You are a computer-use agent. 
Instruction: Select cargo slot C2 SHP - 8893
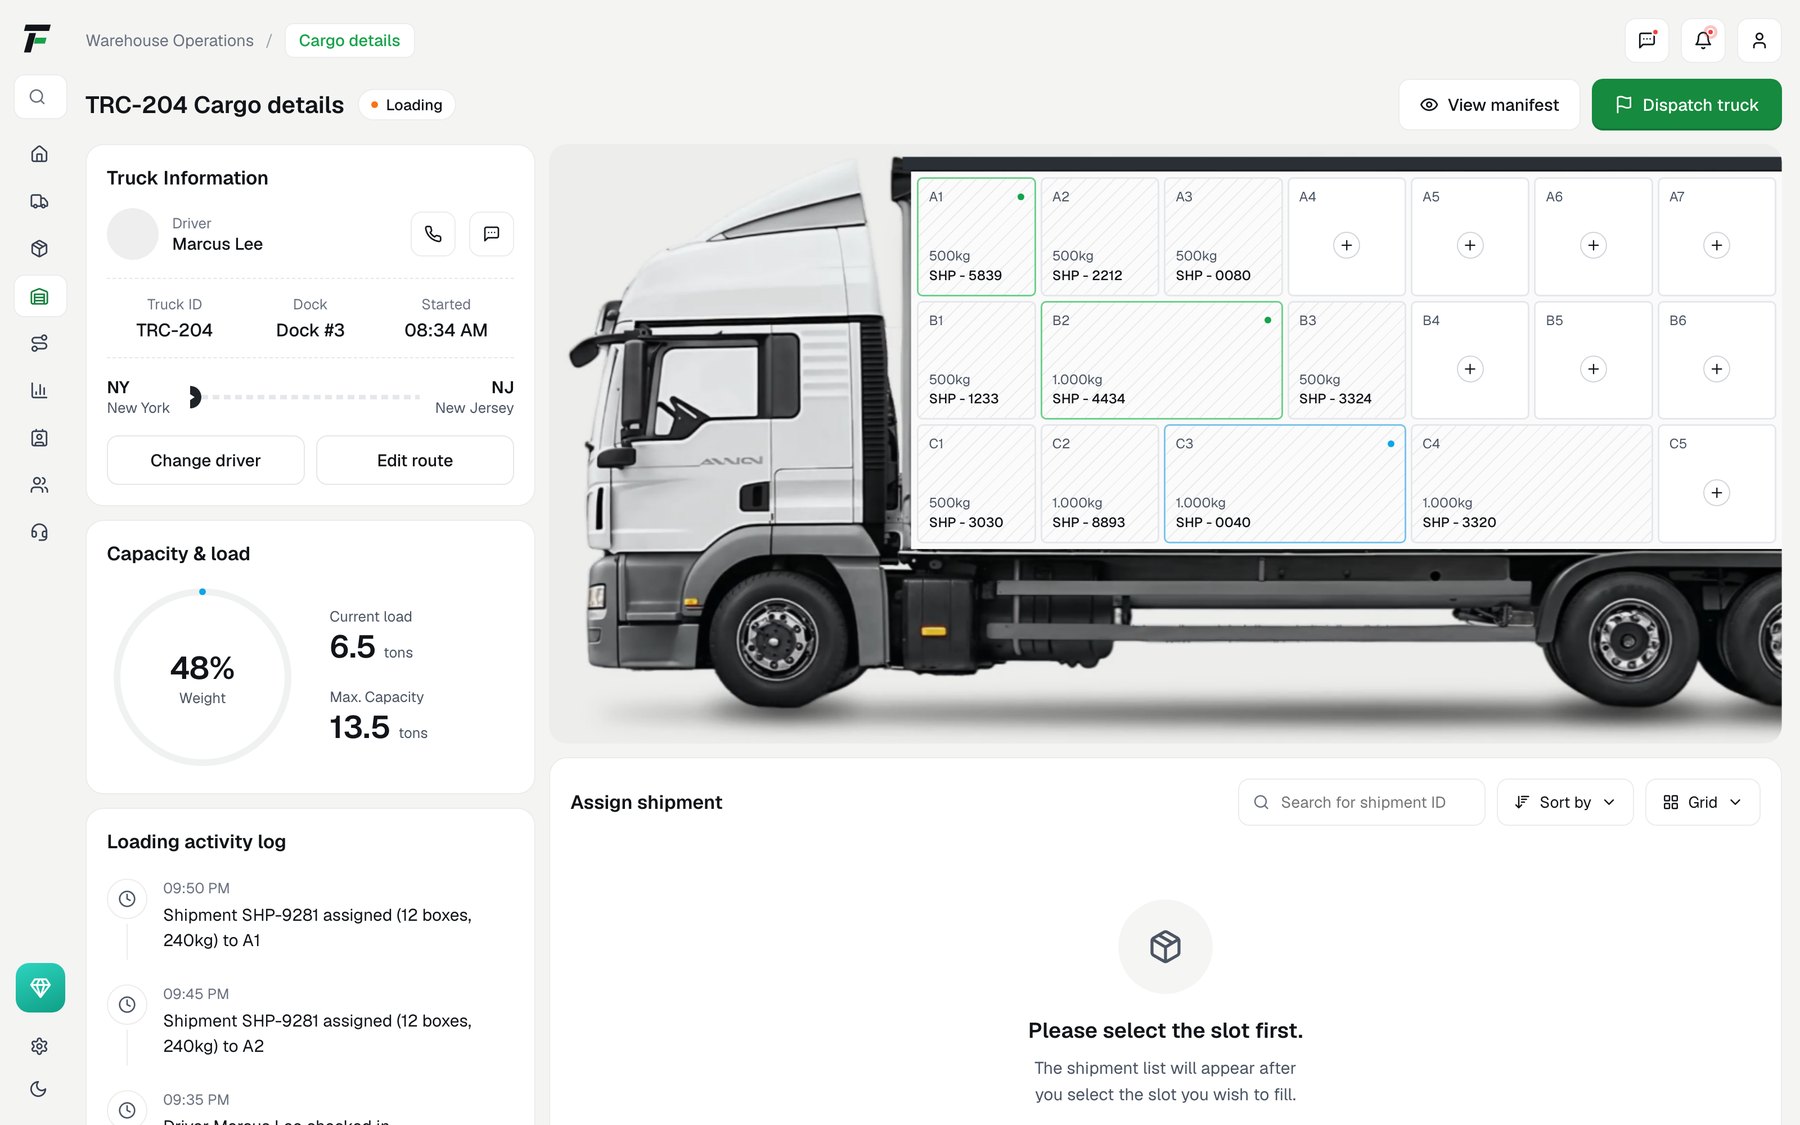point(1100,484)
